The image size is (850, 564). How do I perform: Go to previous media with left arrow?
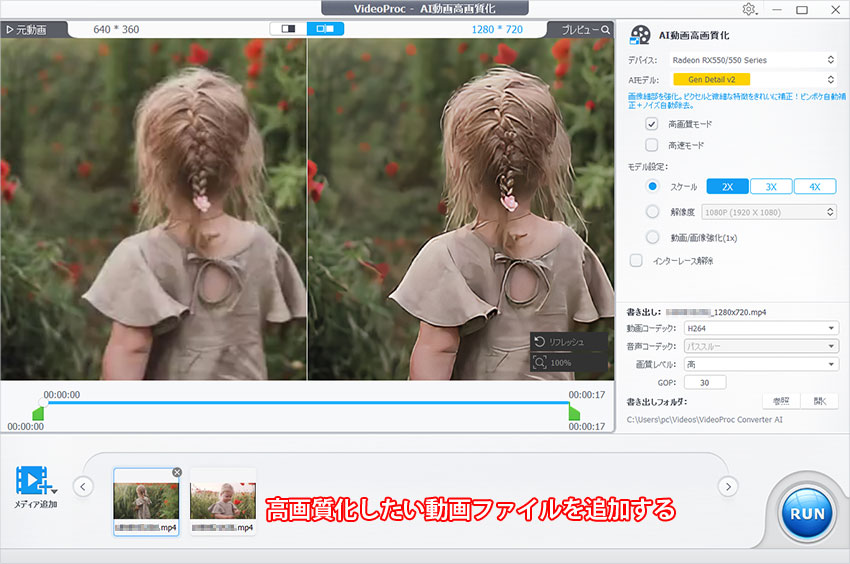click(x=83, y=486)
